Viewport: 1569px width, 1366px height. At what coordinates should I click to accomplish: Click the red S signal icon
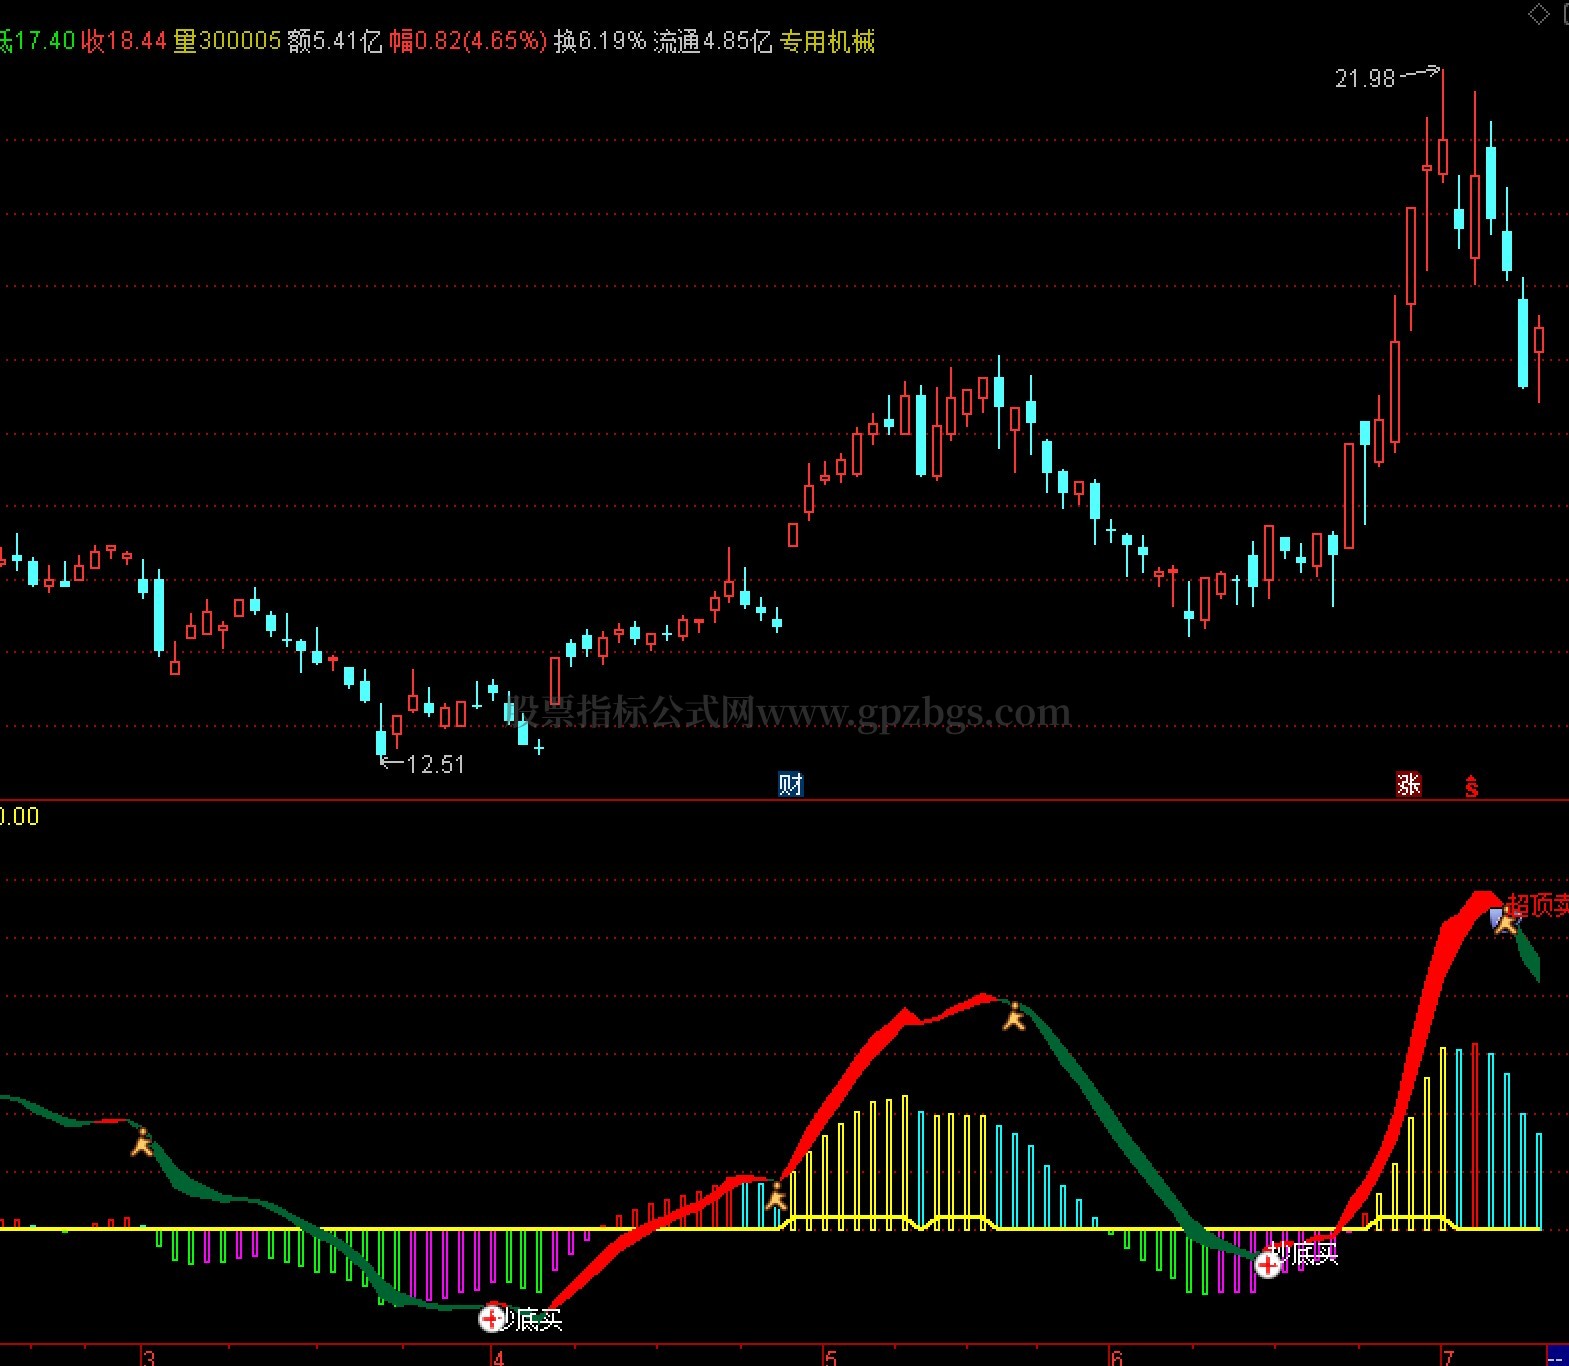(x=1471, y=787)
